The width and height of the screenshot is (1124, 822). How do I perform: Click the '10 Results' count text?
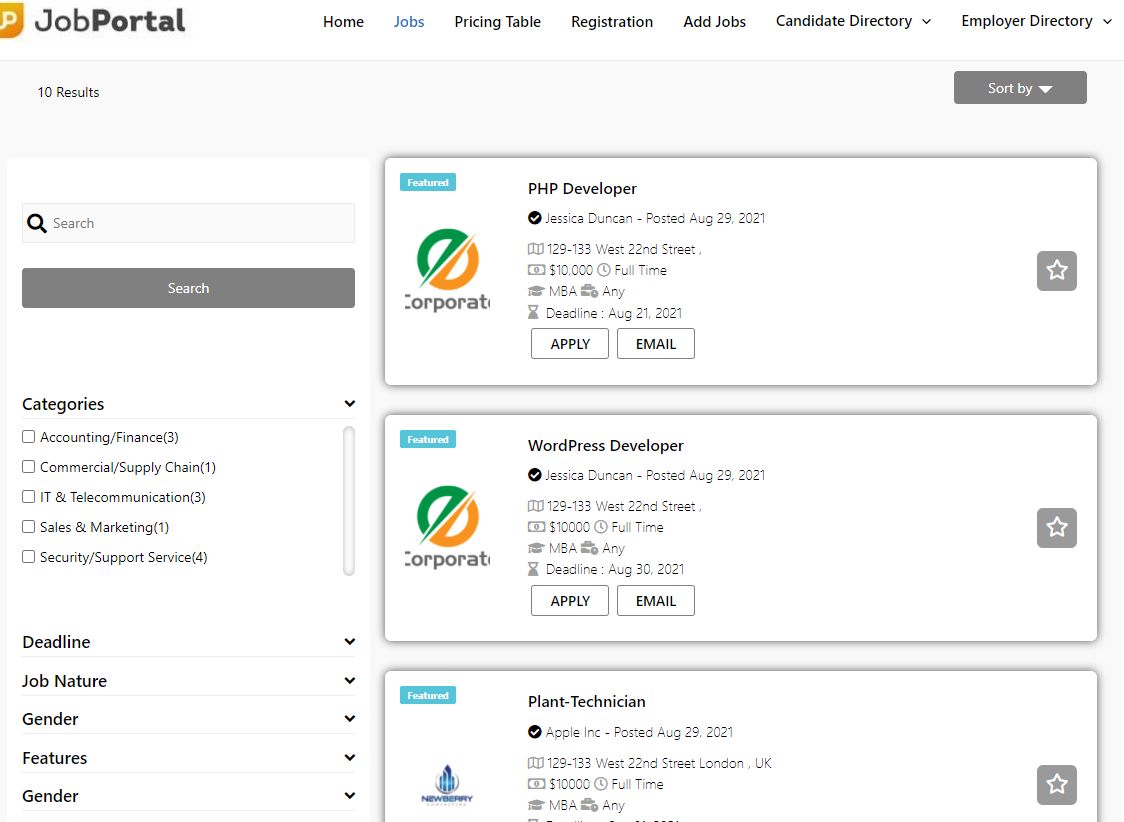click(68, 92)
